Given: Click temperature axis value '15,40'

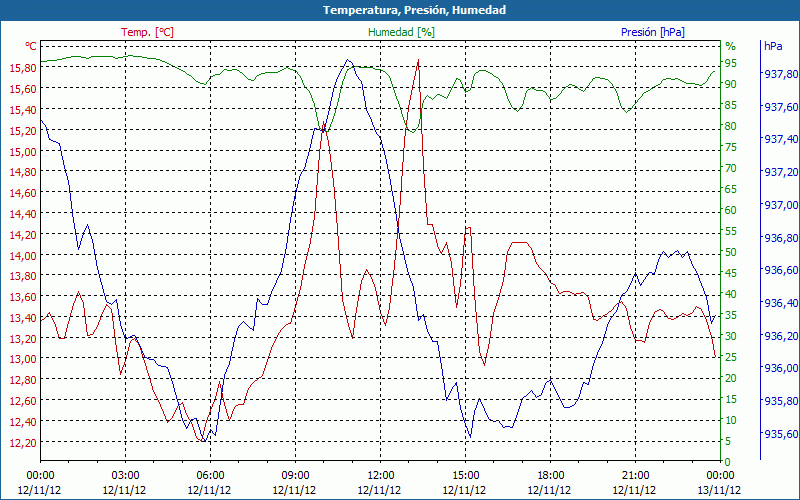Looking at the screenshot, I should [23, 109].
